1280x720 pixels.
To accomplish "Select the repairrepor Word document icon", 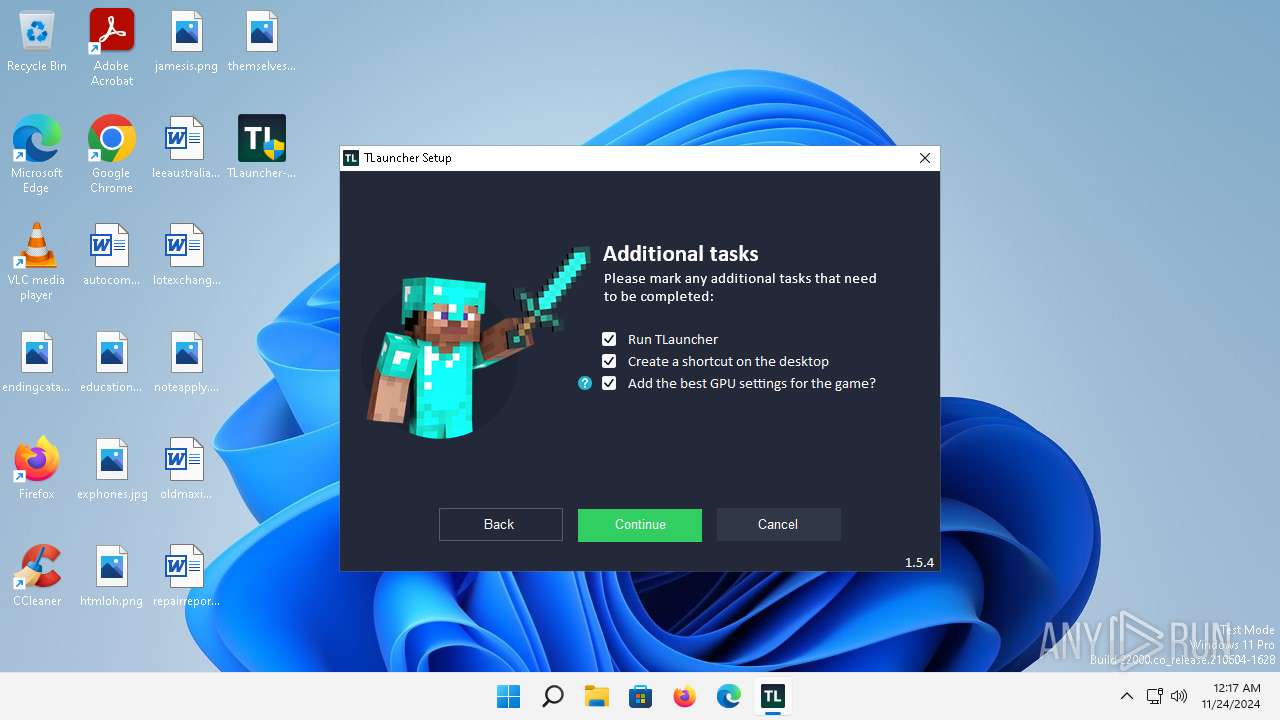I will click(187, 576).
